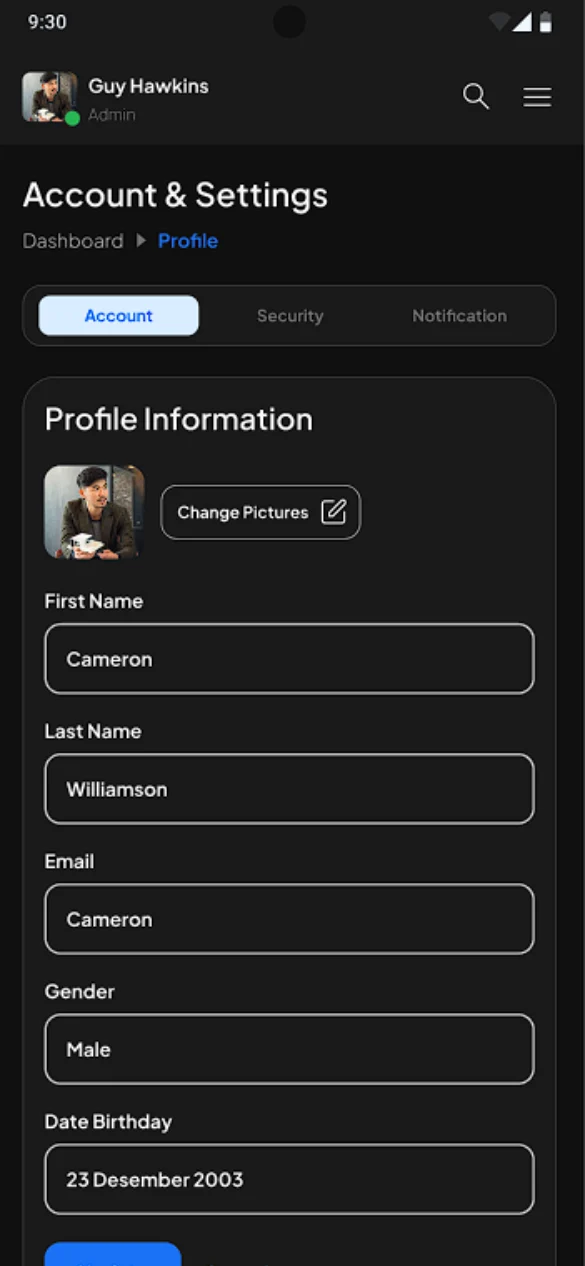585x1266 pixels.
Task: Click the Last Name field showing Williamson
Action: (289, 789)
